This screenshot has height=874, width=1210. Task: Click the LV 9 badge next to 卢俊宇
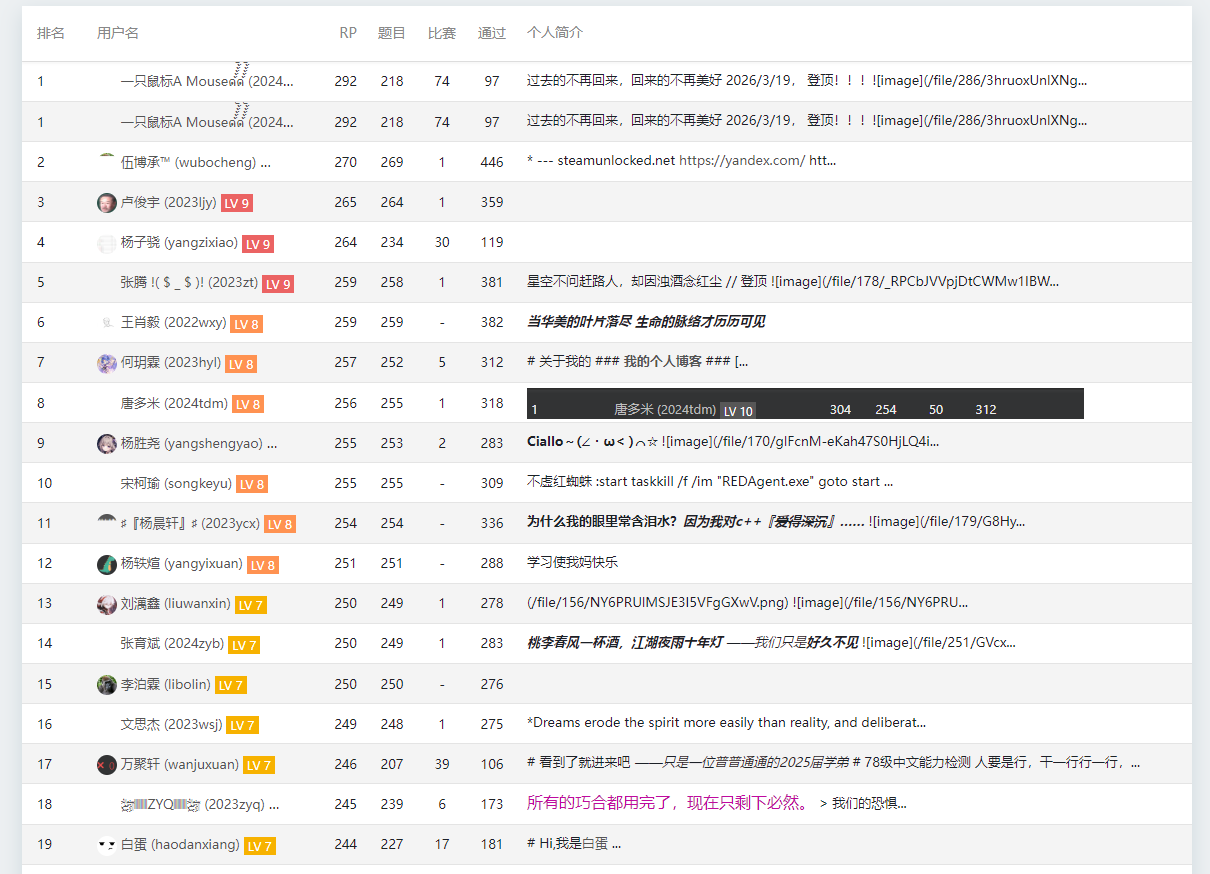click(237, 203)
